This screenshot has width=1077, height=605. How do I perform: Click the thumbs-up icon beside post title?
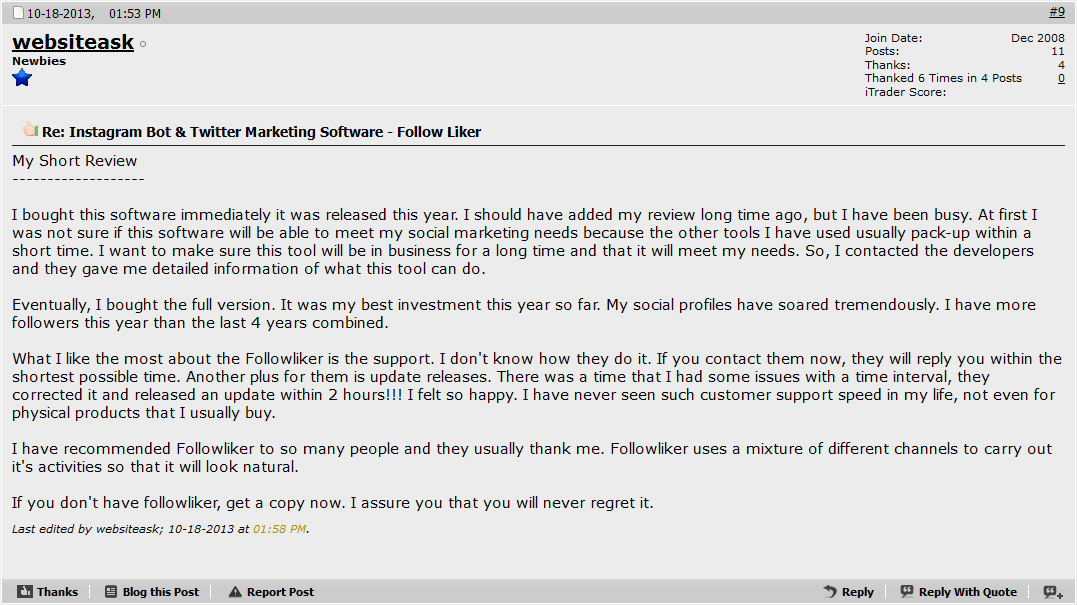click(x=30, y=129)
